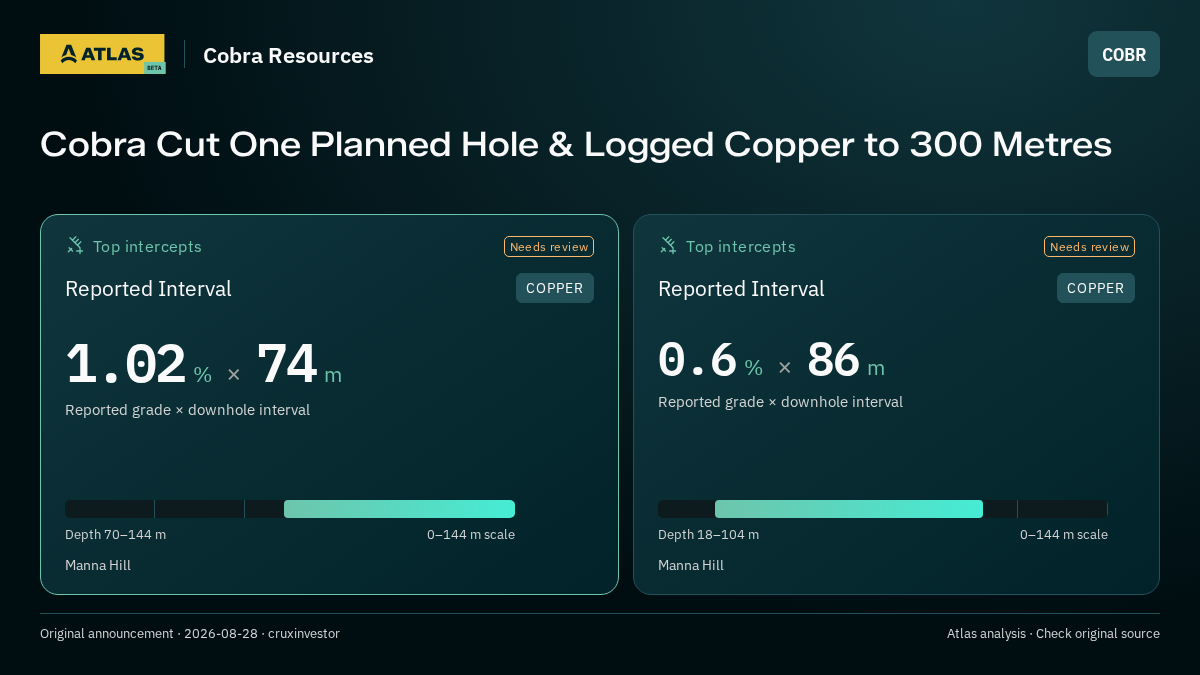Click 'Reported Interval' title in 86 m card

coord(741,289)
